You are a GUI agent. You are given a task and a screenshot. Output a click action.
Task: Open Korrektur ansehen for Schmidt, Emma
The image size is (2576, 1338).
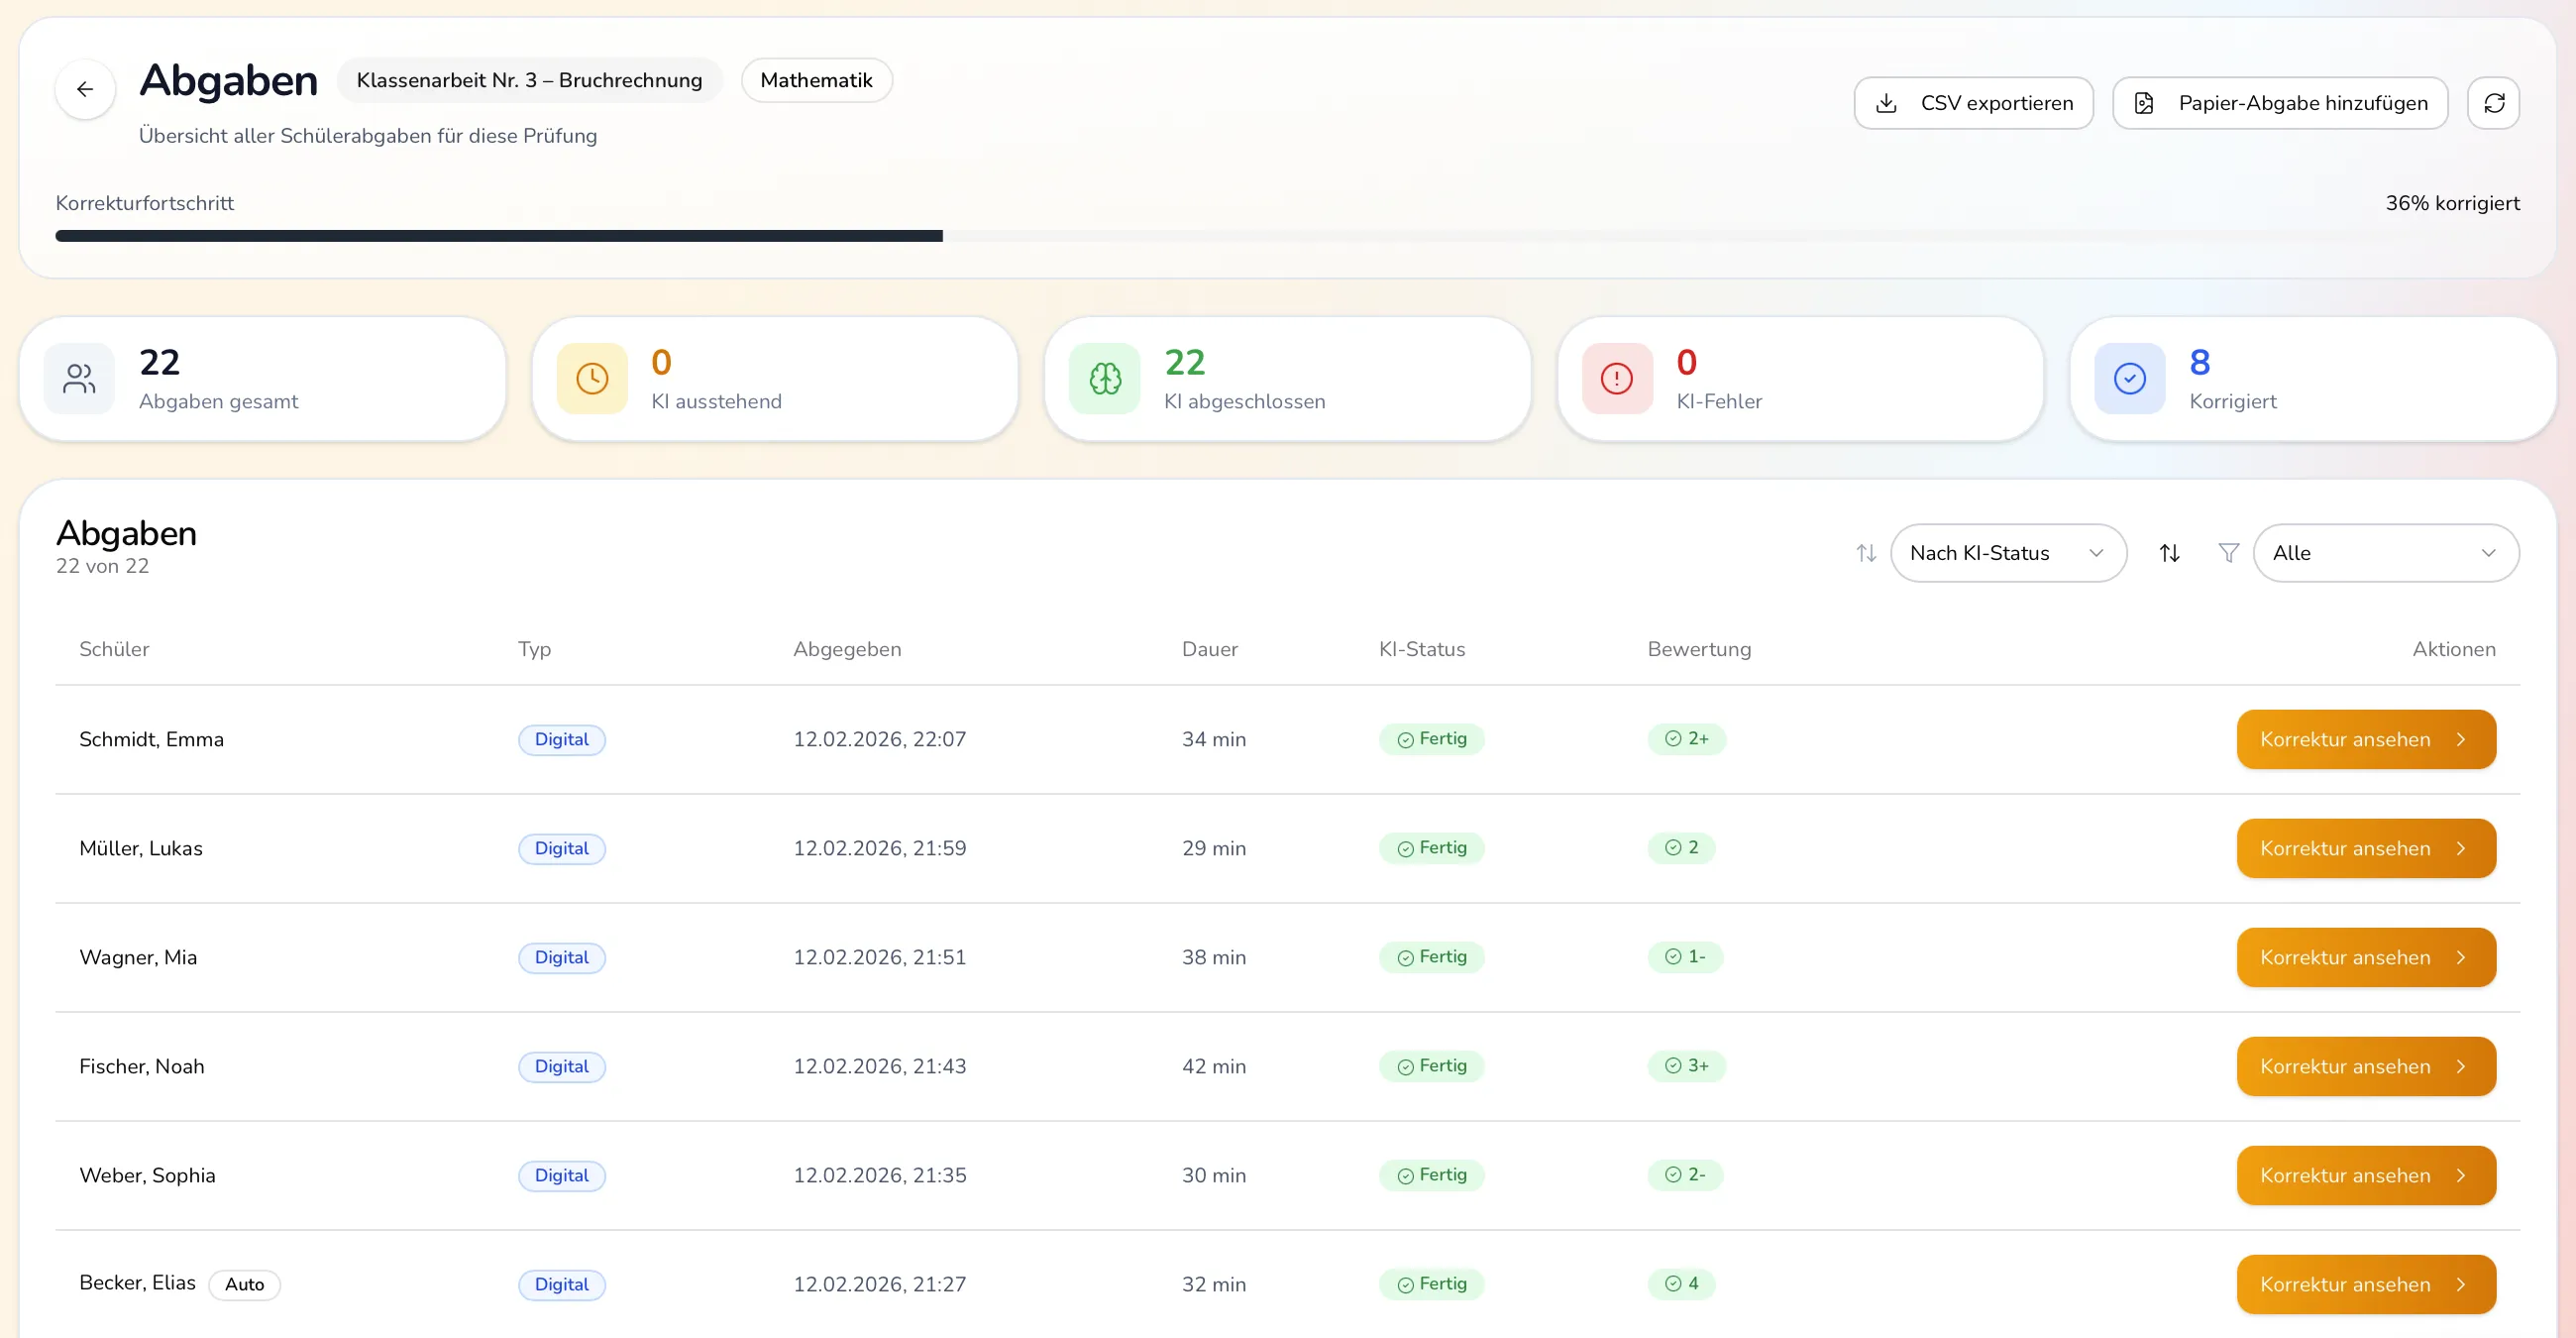pyautogui.click(x=2365, y=740)
